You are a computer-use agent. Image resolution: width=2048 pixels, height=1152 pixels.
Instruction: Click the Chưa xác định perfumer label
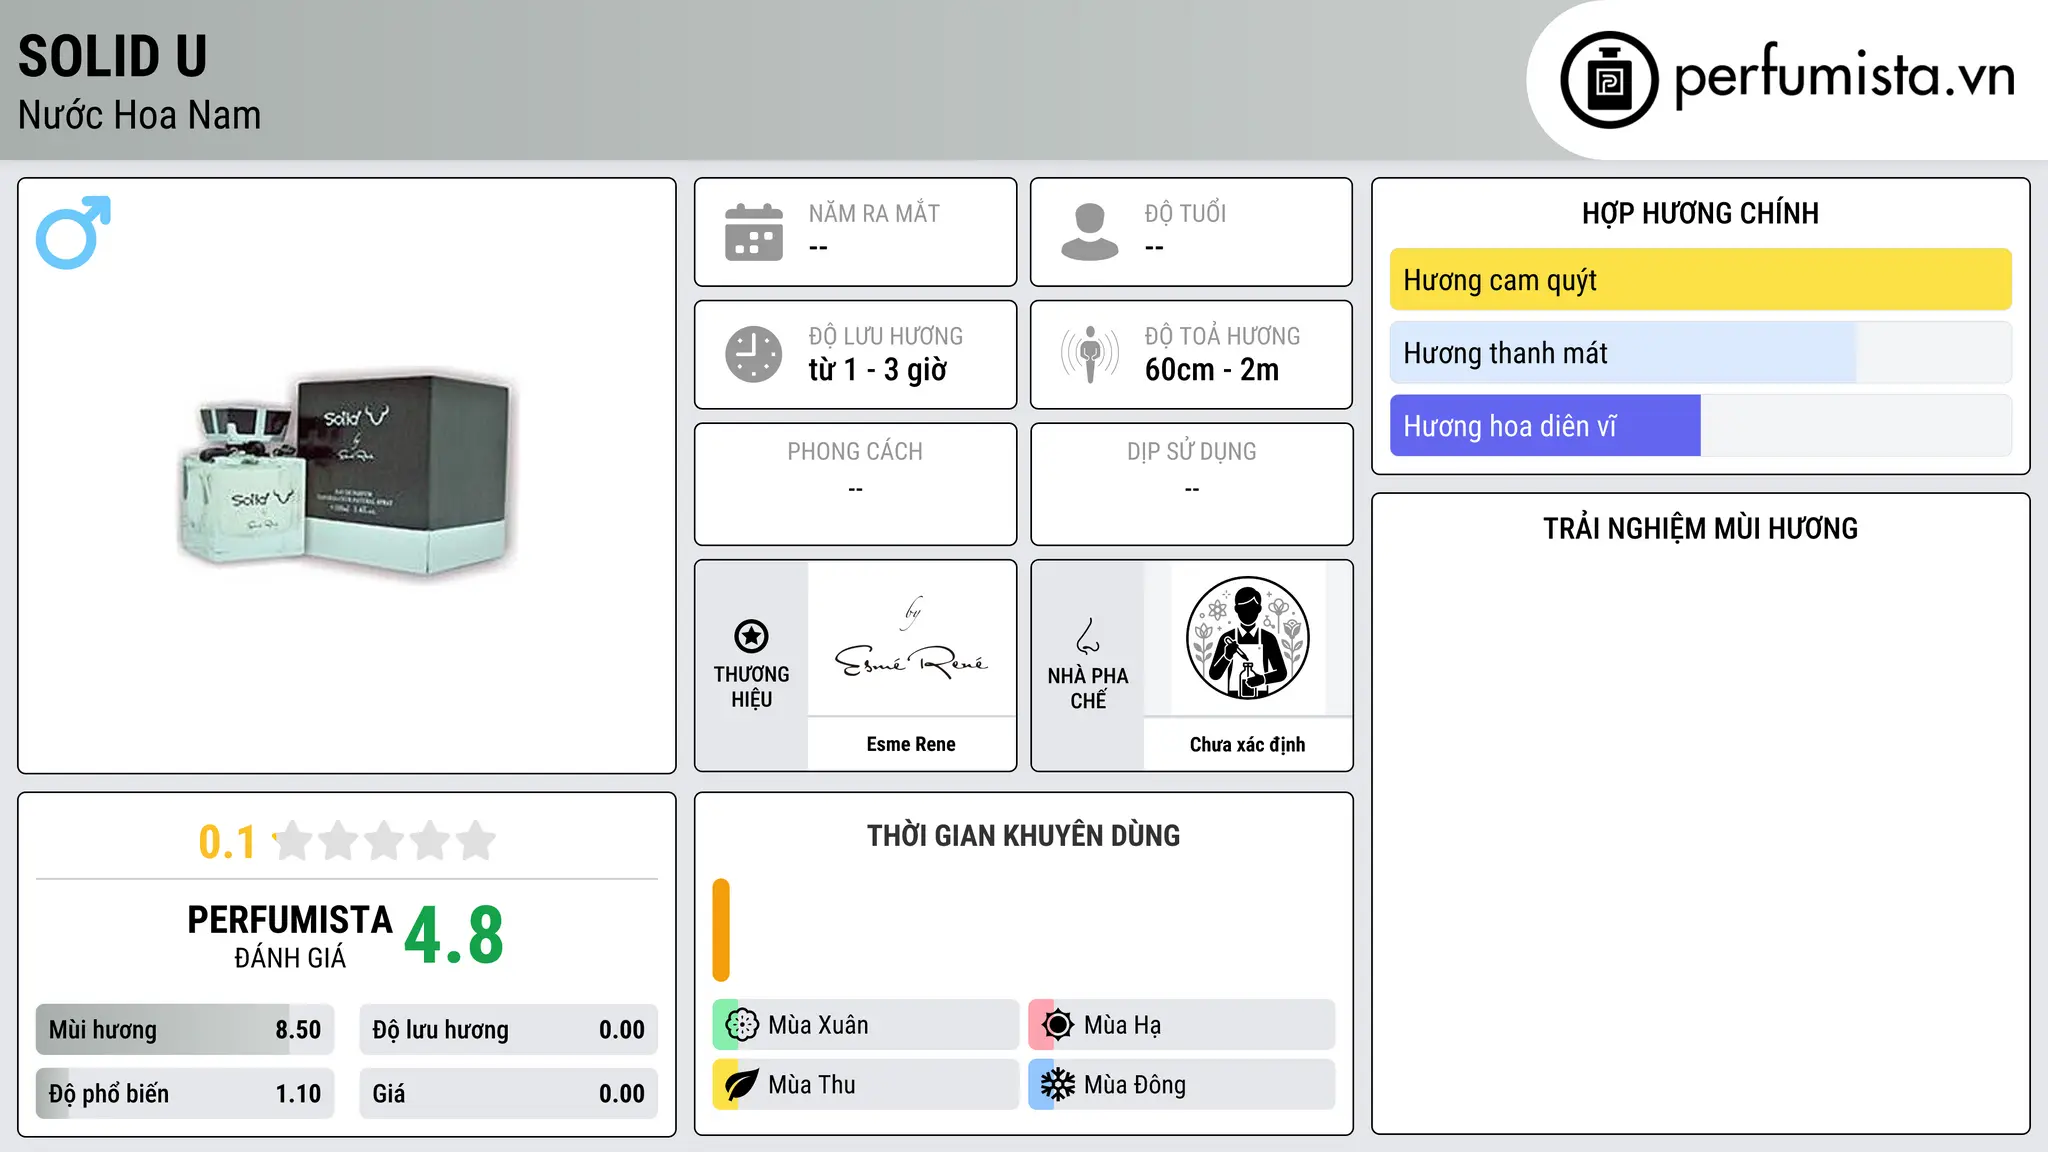click(x=1247, y=744)
